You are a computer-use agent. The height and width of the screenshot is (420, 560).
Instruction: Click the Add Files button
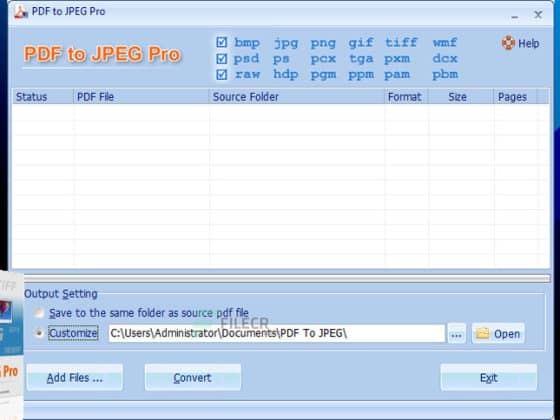coord(75,378)
